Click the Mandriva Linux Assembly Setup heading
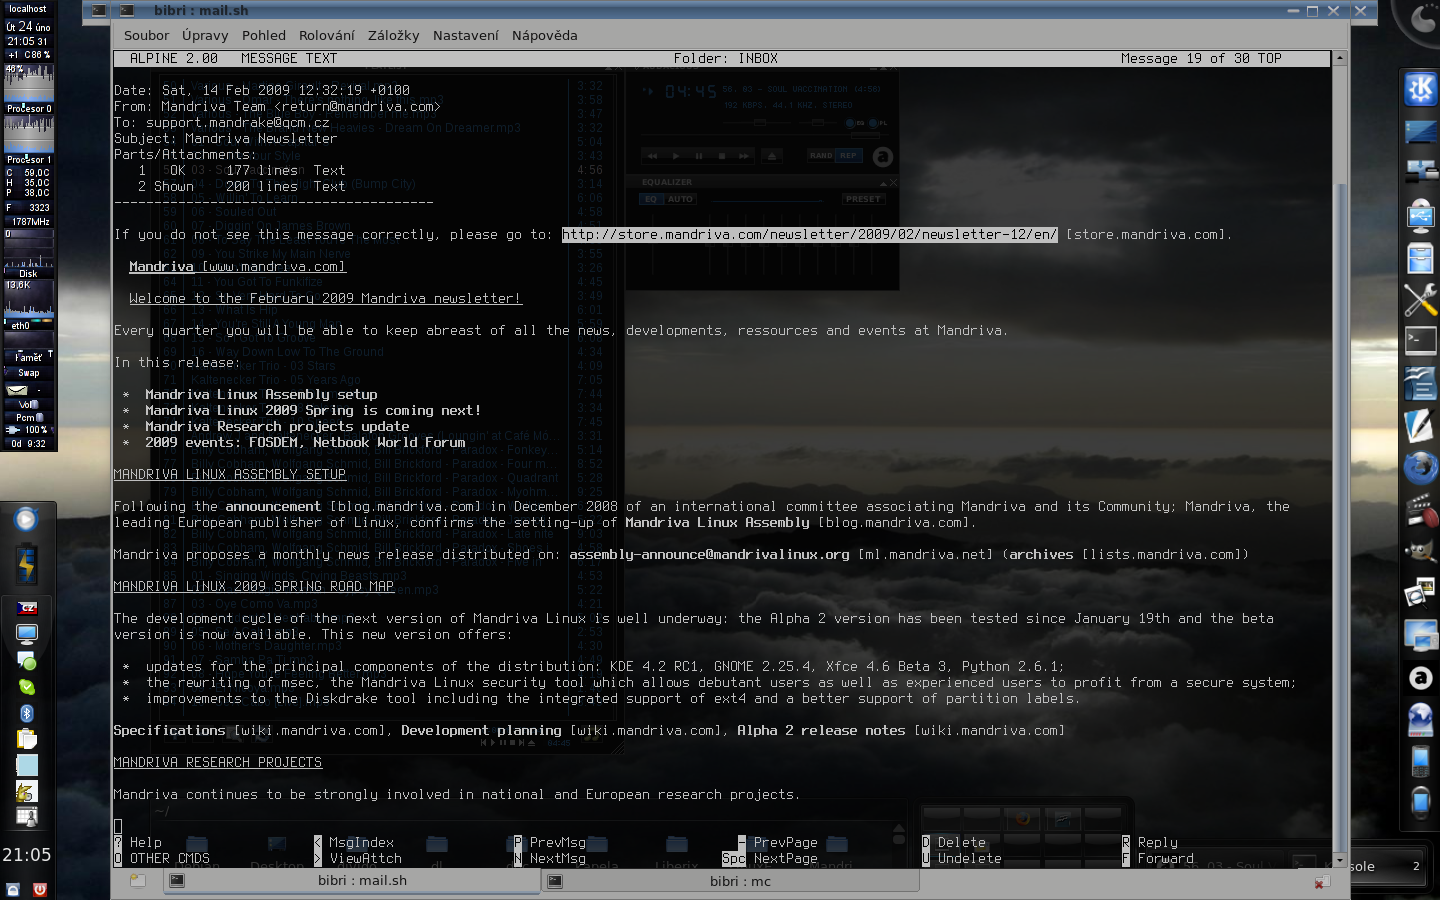 pos(229,475)
